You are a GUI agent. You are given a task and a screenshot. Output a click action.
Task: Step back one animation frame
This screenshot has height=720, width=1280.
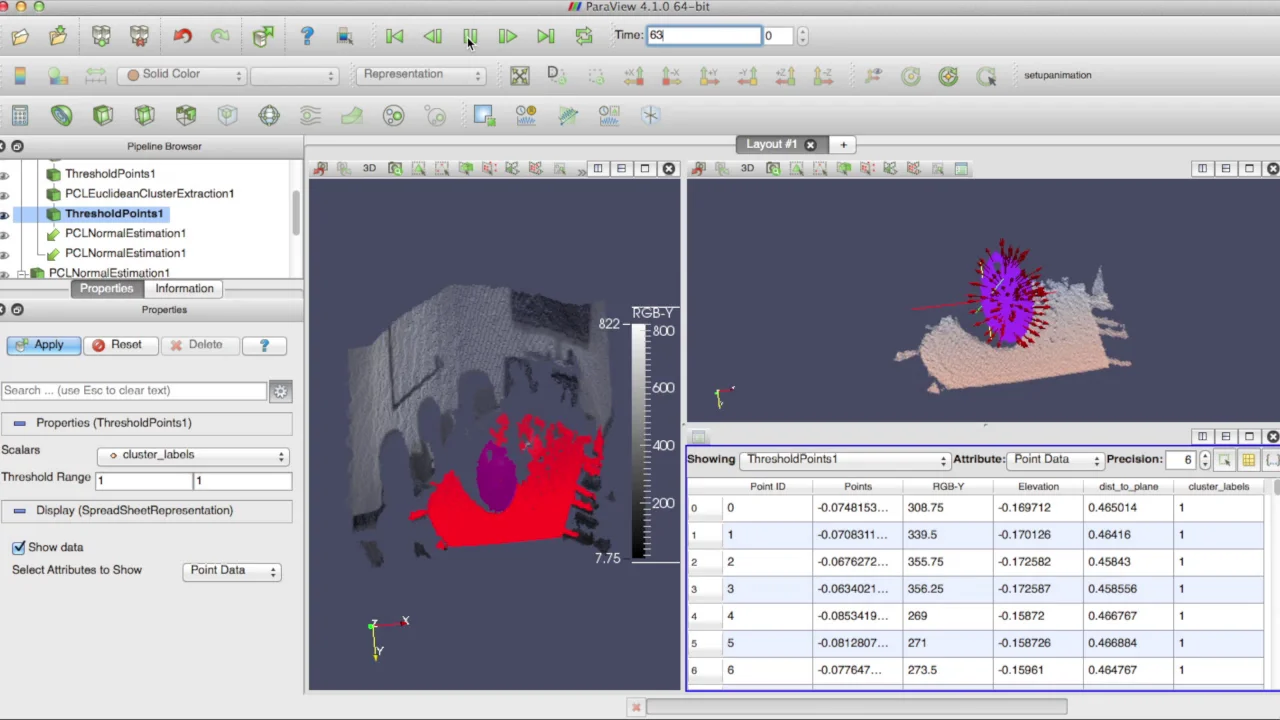432,37
